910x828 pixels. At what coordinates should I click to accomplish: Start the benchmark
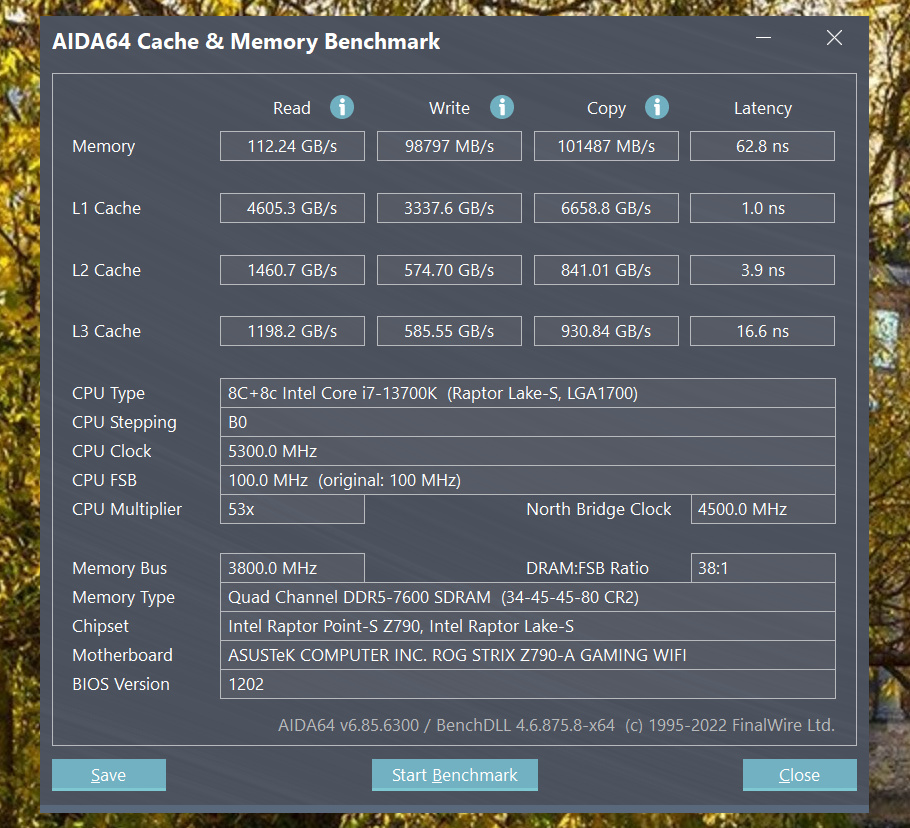(454, 775)
